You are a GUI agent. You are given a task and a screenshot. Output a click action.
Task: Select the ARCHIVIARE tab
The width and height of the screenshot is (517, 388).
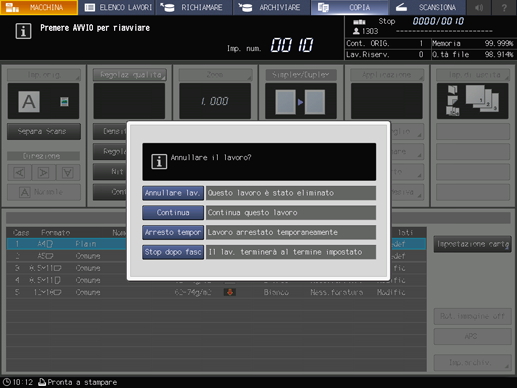(272, 7)
